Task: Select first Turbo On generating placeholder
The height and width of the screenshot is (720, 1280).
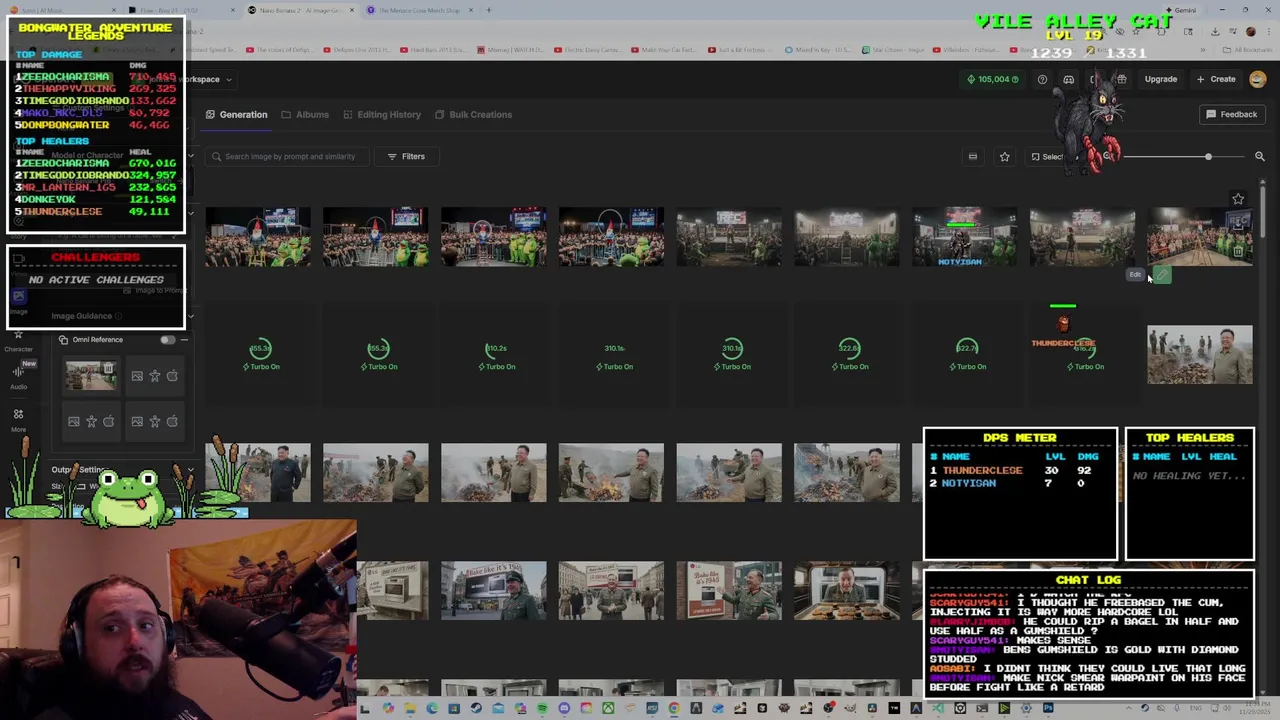Action: pos(260,354)
